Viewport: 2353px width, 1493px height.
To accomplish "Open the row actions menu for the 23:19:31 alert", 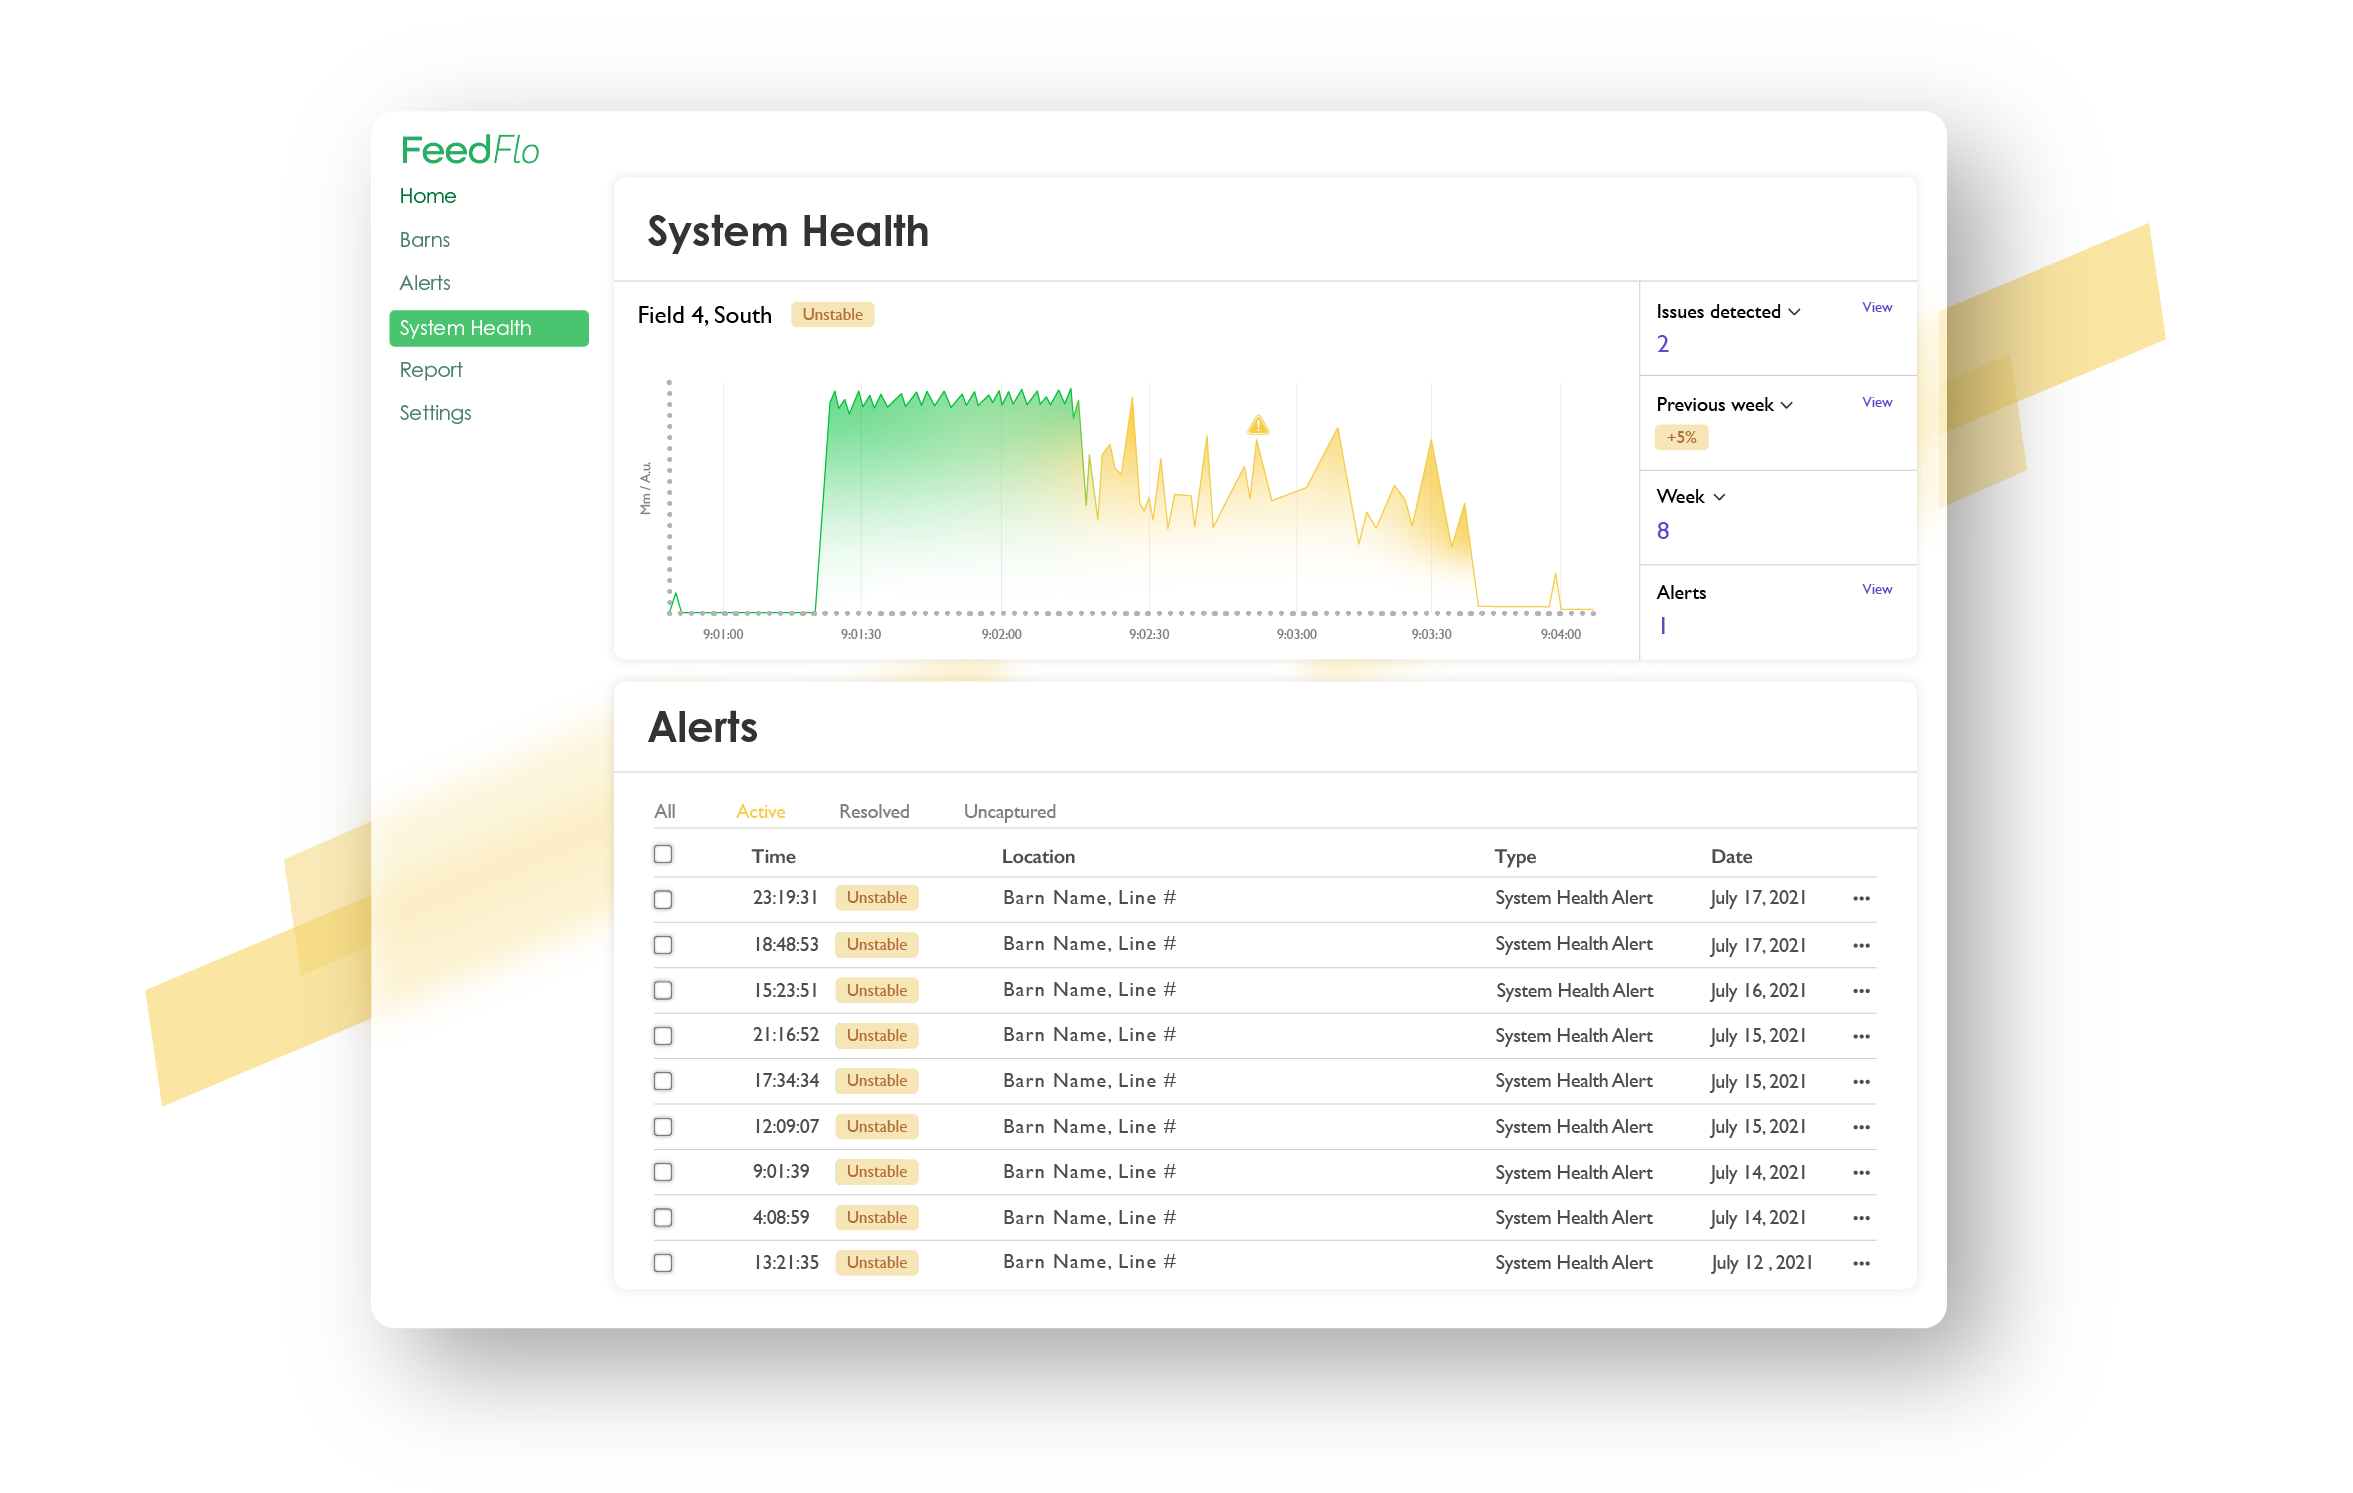I will (1862, 898).
